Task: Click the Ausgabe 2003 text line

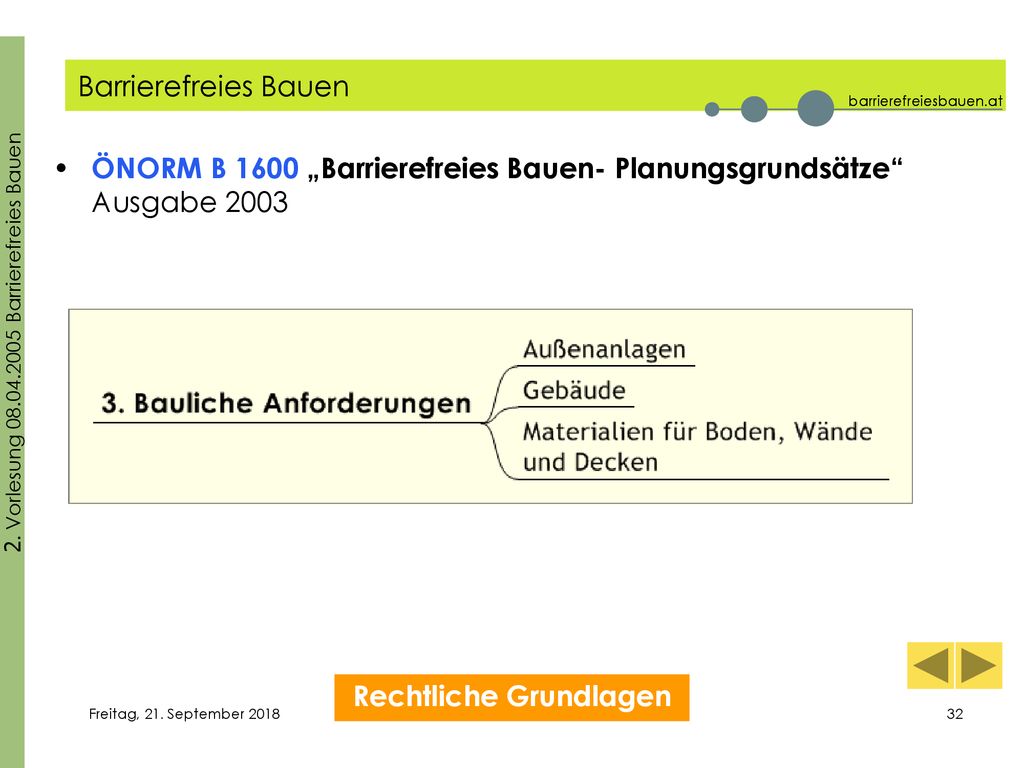Action: click(x=190, y=203)
